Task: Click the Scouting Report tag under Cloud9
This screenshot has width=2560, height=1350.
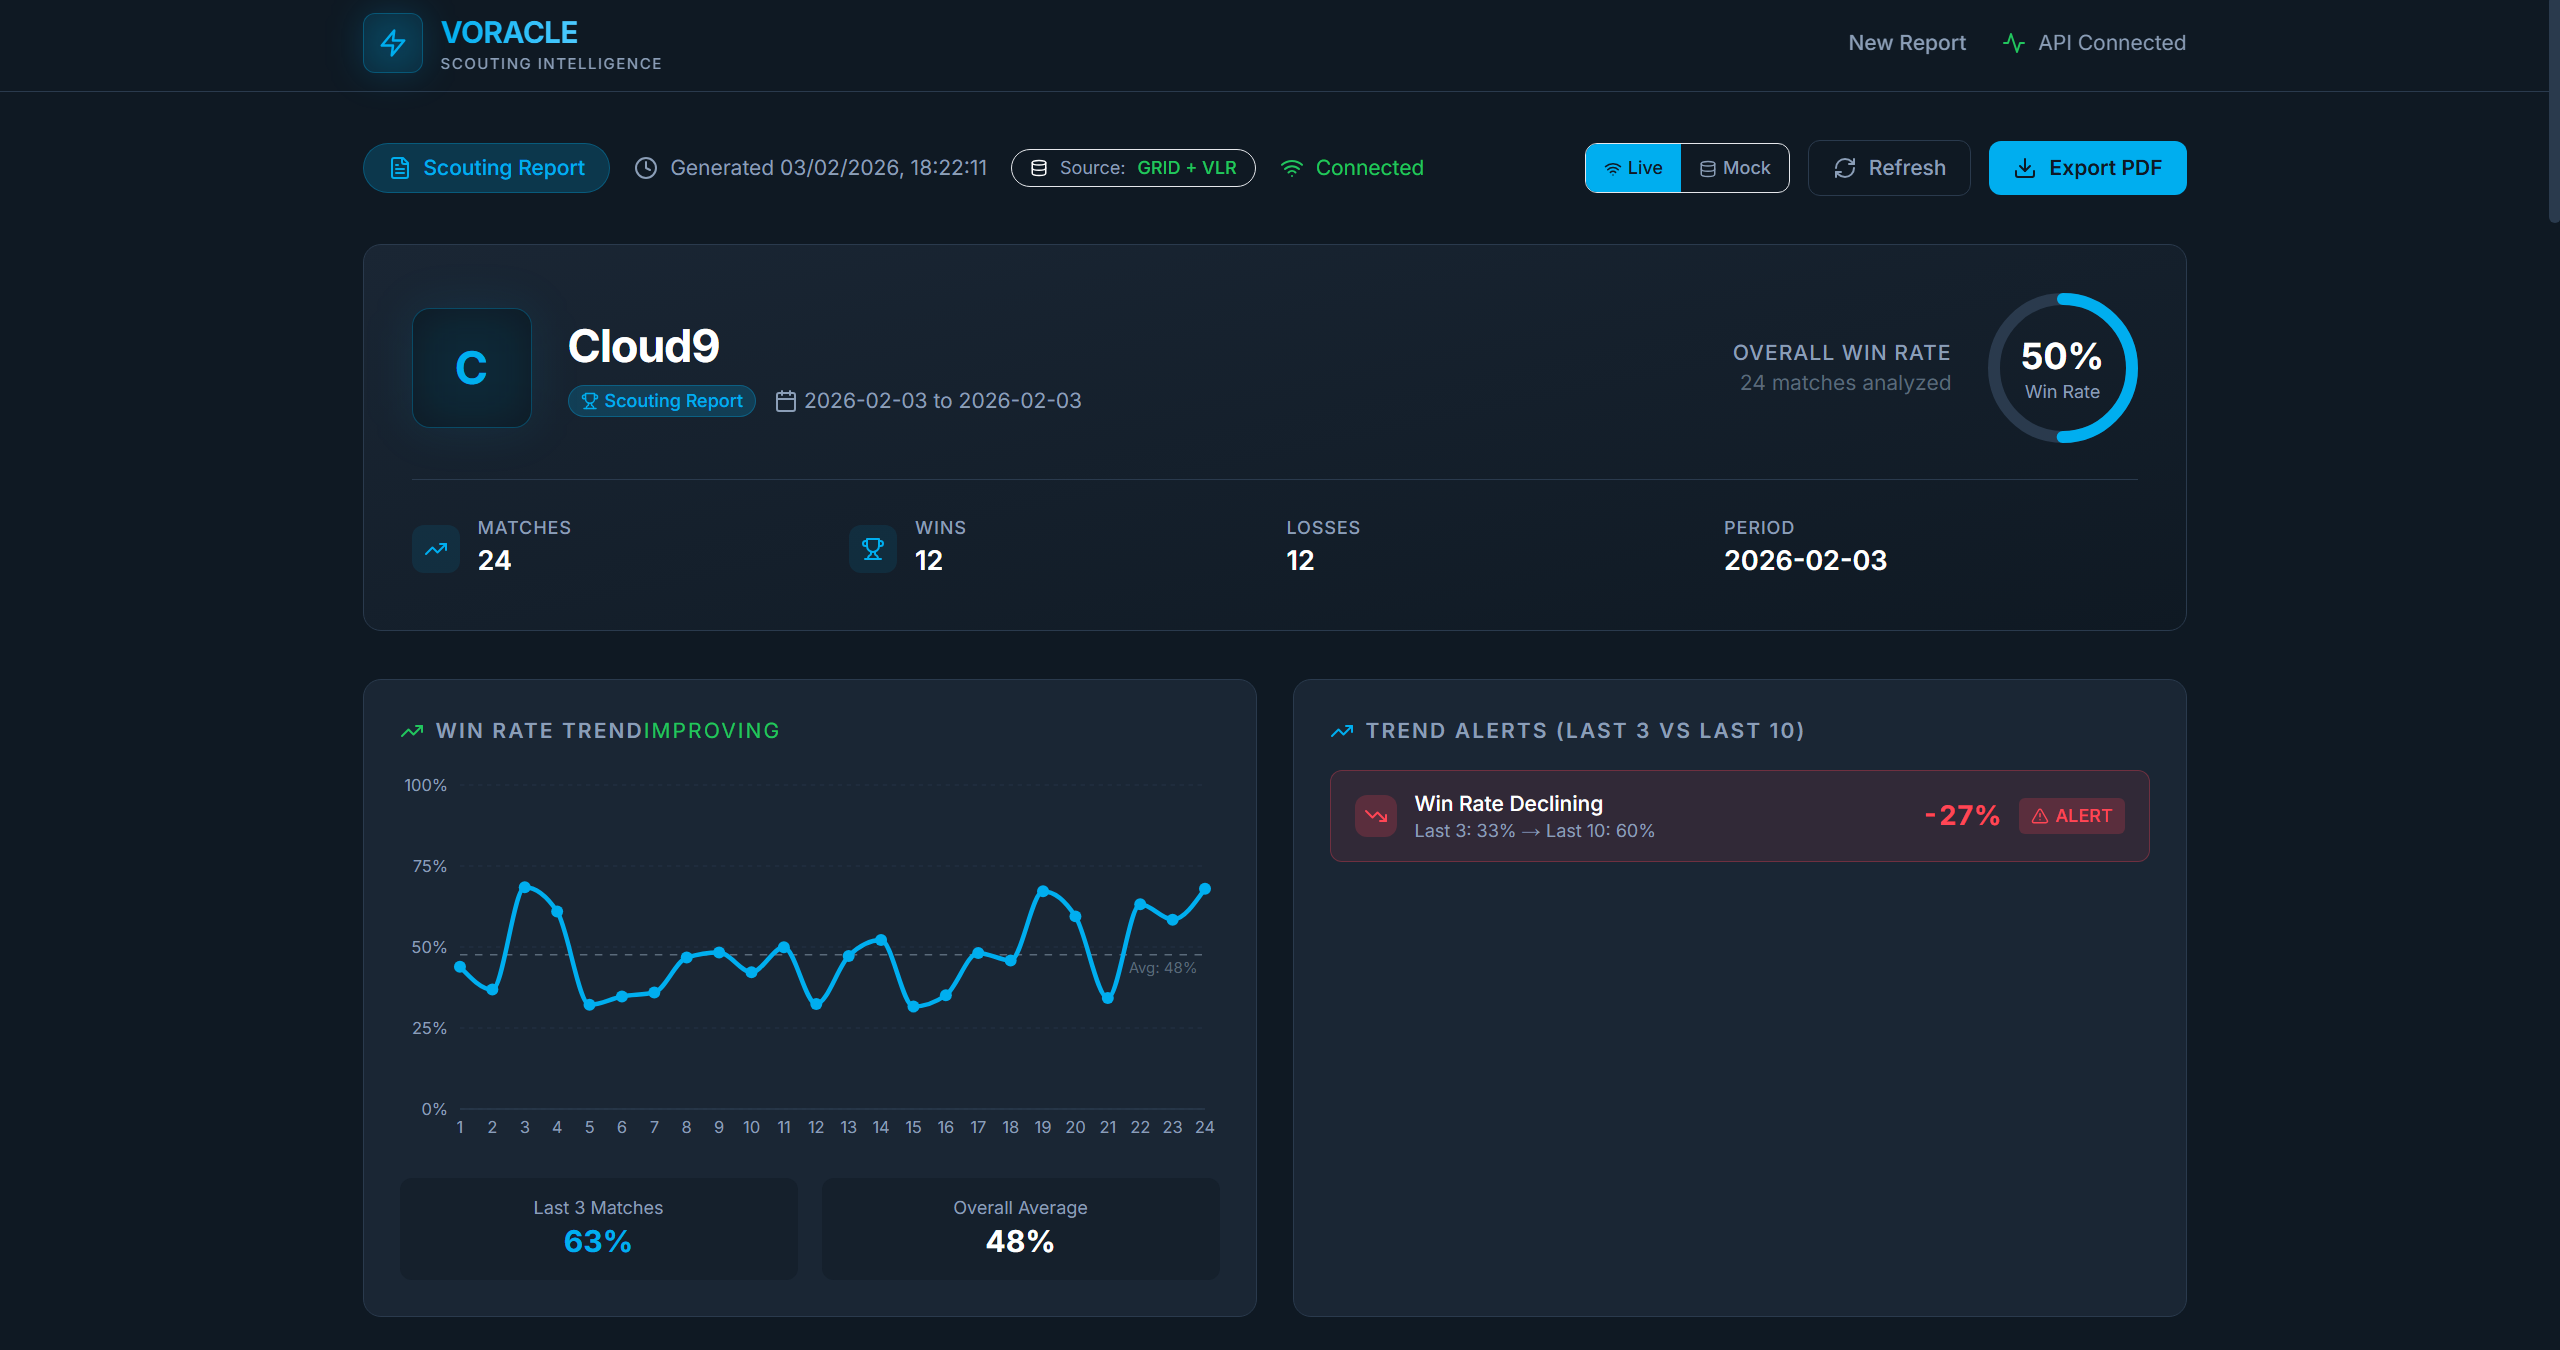Action: click(x=661, y=401)
